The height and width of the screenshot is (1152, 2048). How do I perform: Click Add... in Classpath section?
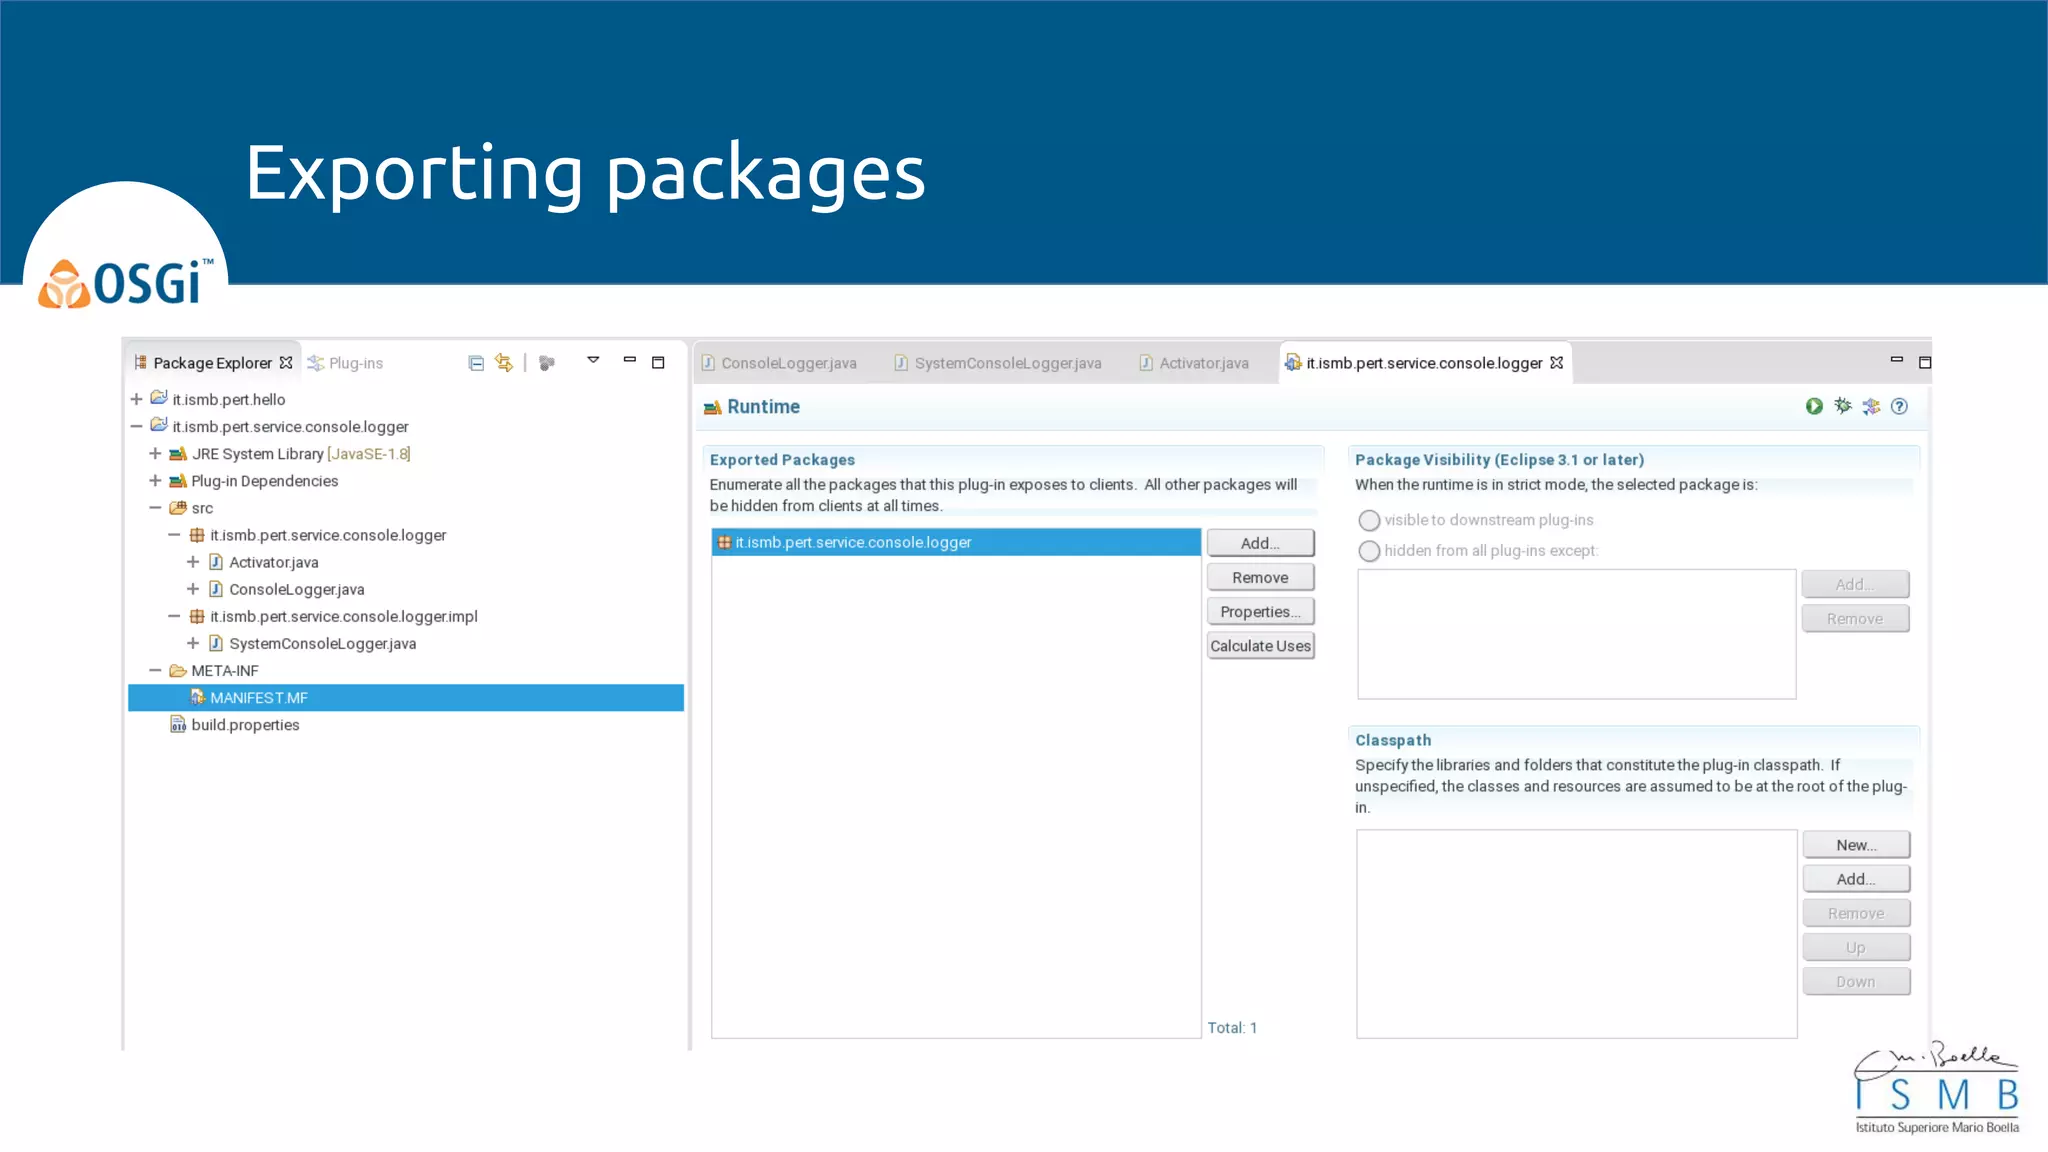pyautogui.click(x=1856, y=879)
